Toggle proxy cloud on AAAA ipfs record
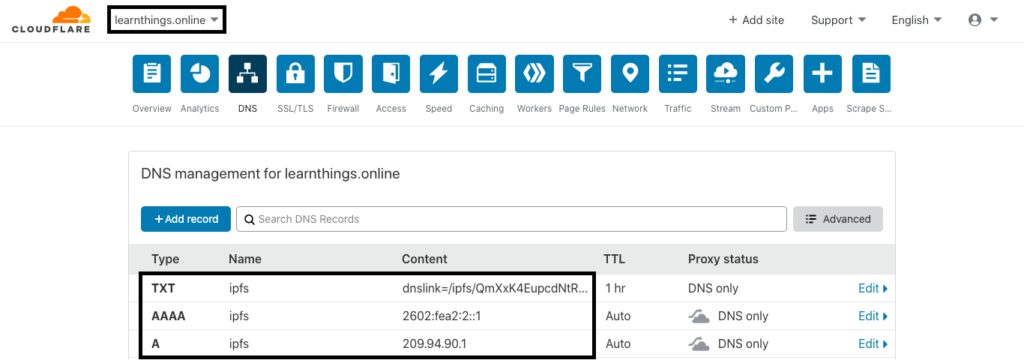 (699, 316)
